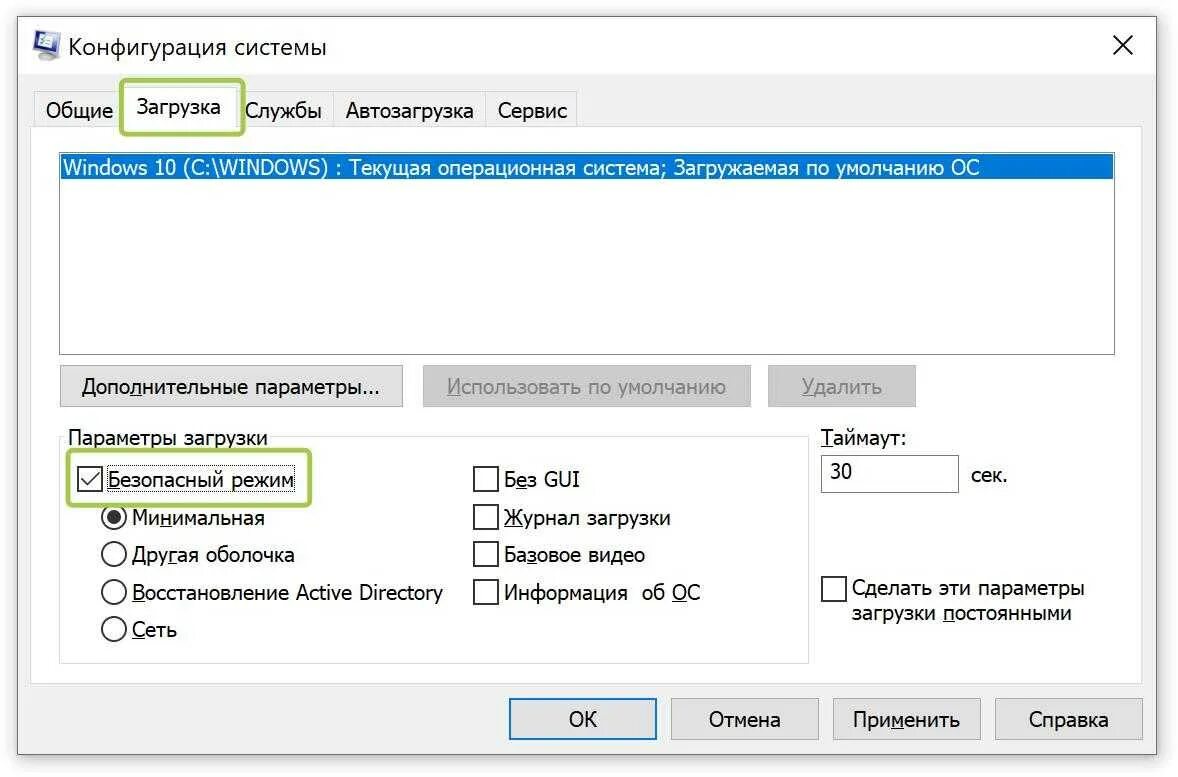Click the System Configuration title bar icon
The image size is (1178, 777).
46,45
